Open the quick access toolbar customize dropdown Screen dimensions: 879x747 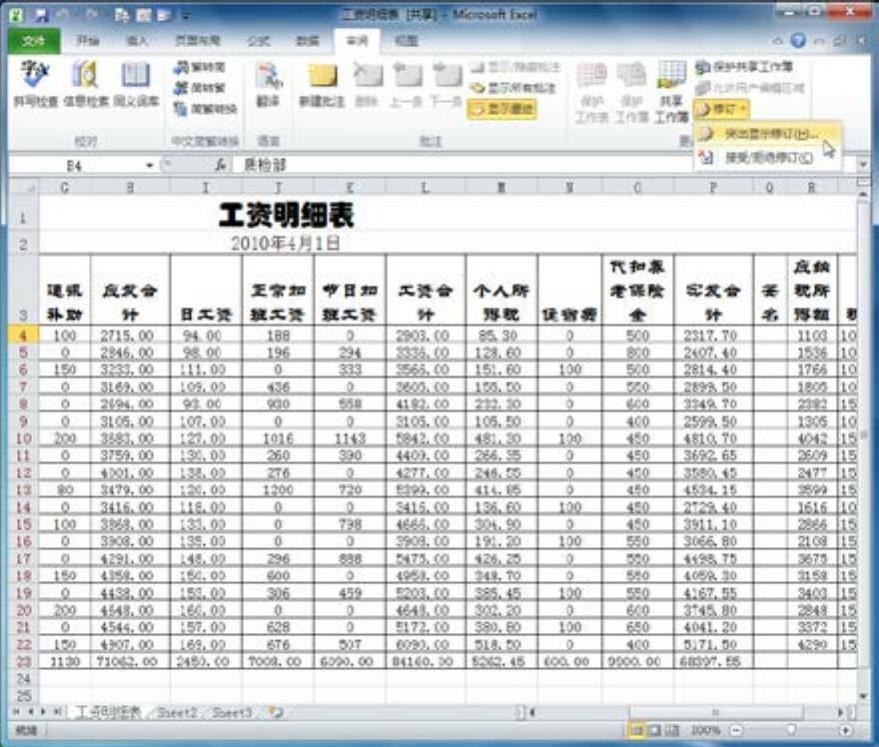point(186,16)
